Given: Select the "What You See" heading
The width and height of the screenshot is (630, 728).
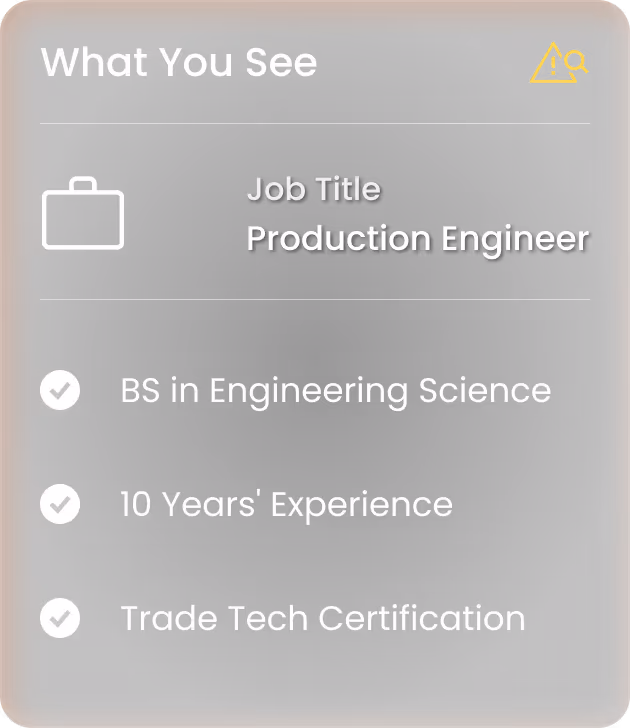Looking at the screenshot, I should (179, 62).
